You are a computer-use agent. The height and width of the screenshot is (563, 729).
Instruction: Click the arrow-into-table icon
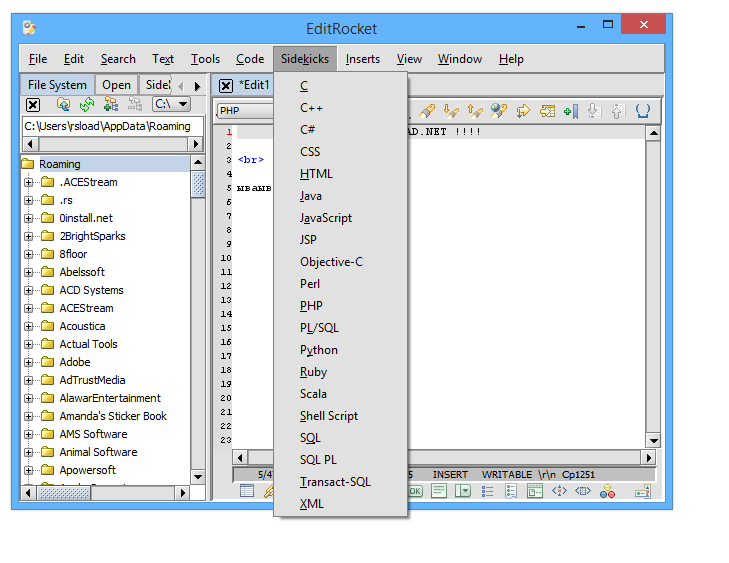tap(547, 111)
